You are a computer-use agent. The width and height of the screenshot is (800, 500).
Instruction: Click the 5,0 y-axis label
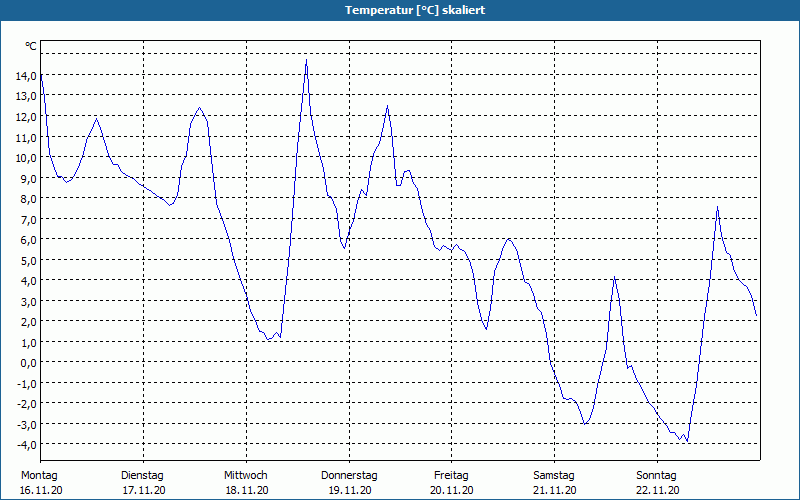coord(28,260)
